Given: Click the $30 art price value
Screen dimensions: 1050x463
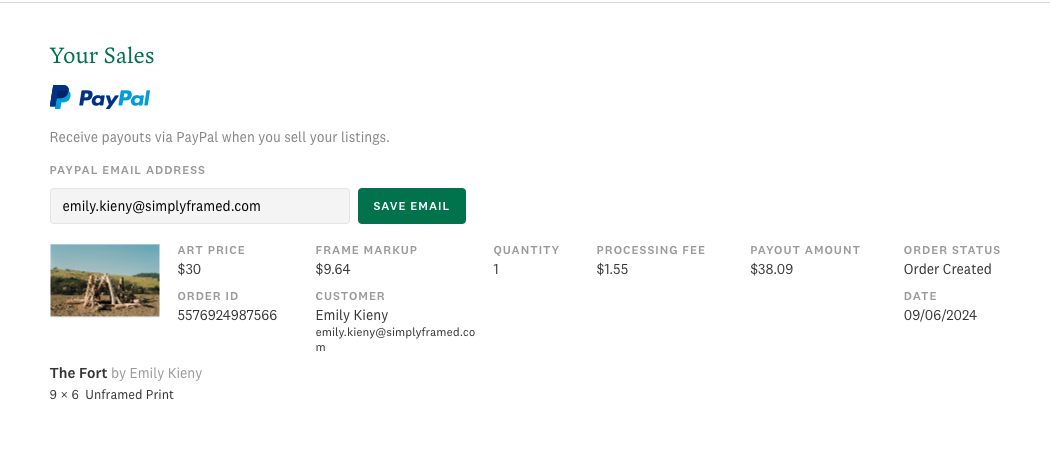Looking at the screenshot, I should click(x=189, y=269).
